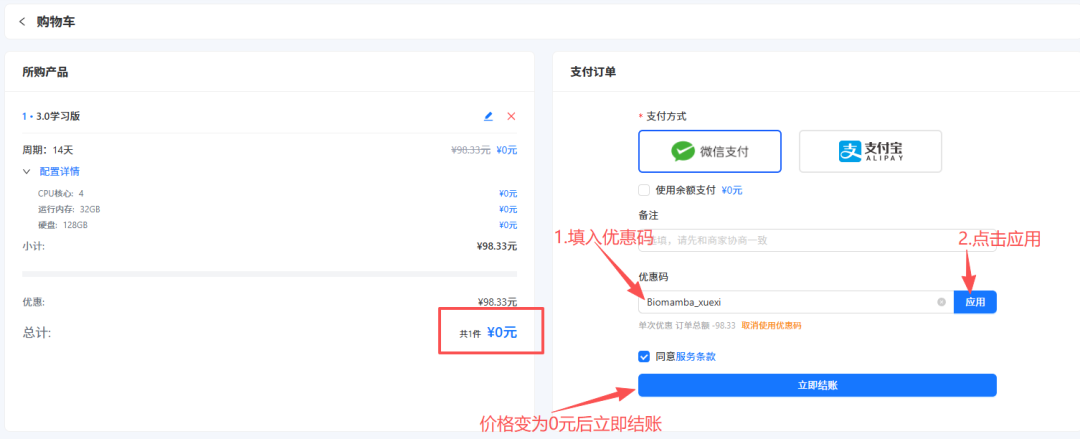1080x439 pixels.
Task: Uncheck the 同意 agreement checkbox
Action: 644,356
